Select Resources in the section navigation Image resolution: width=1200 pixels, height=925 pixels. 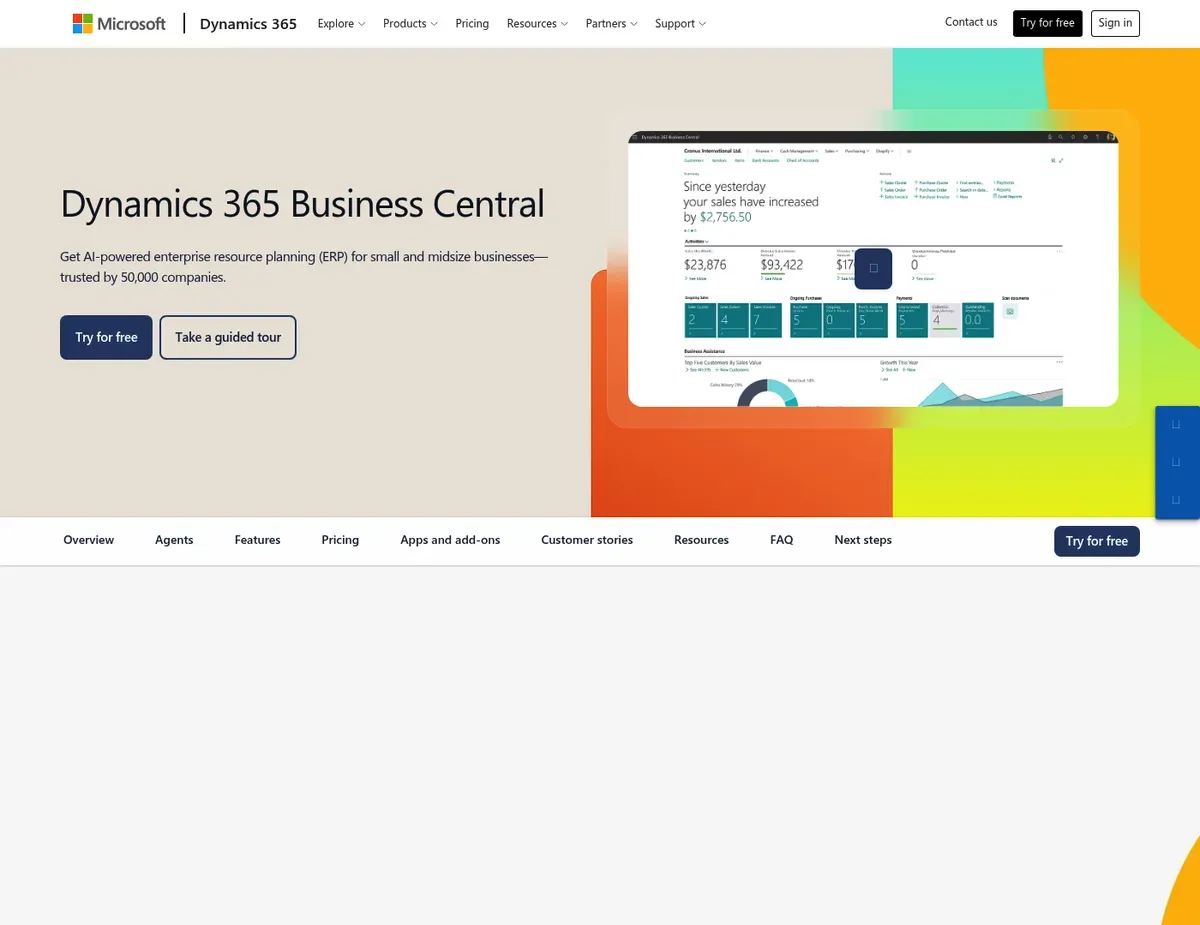click(701, 540)
